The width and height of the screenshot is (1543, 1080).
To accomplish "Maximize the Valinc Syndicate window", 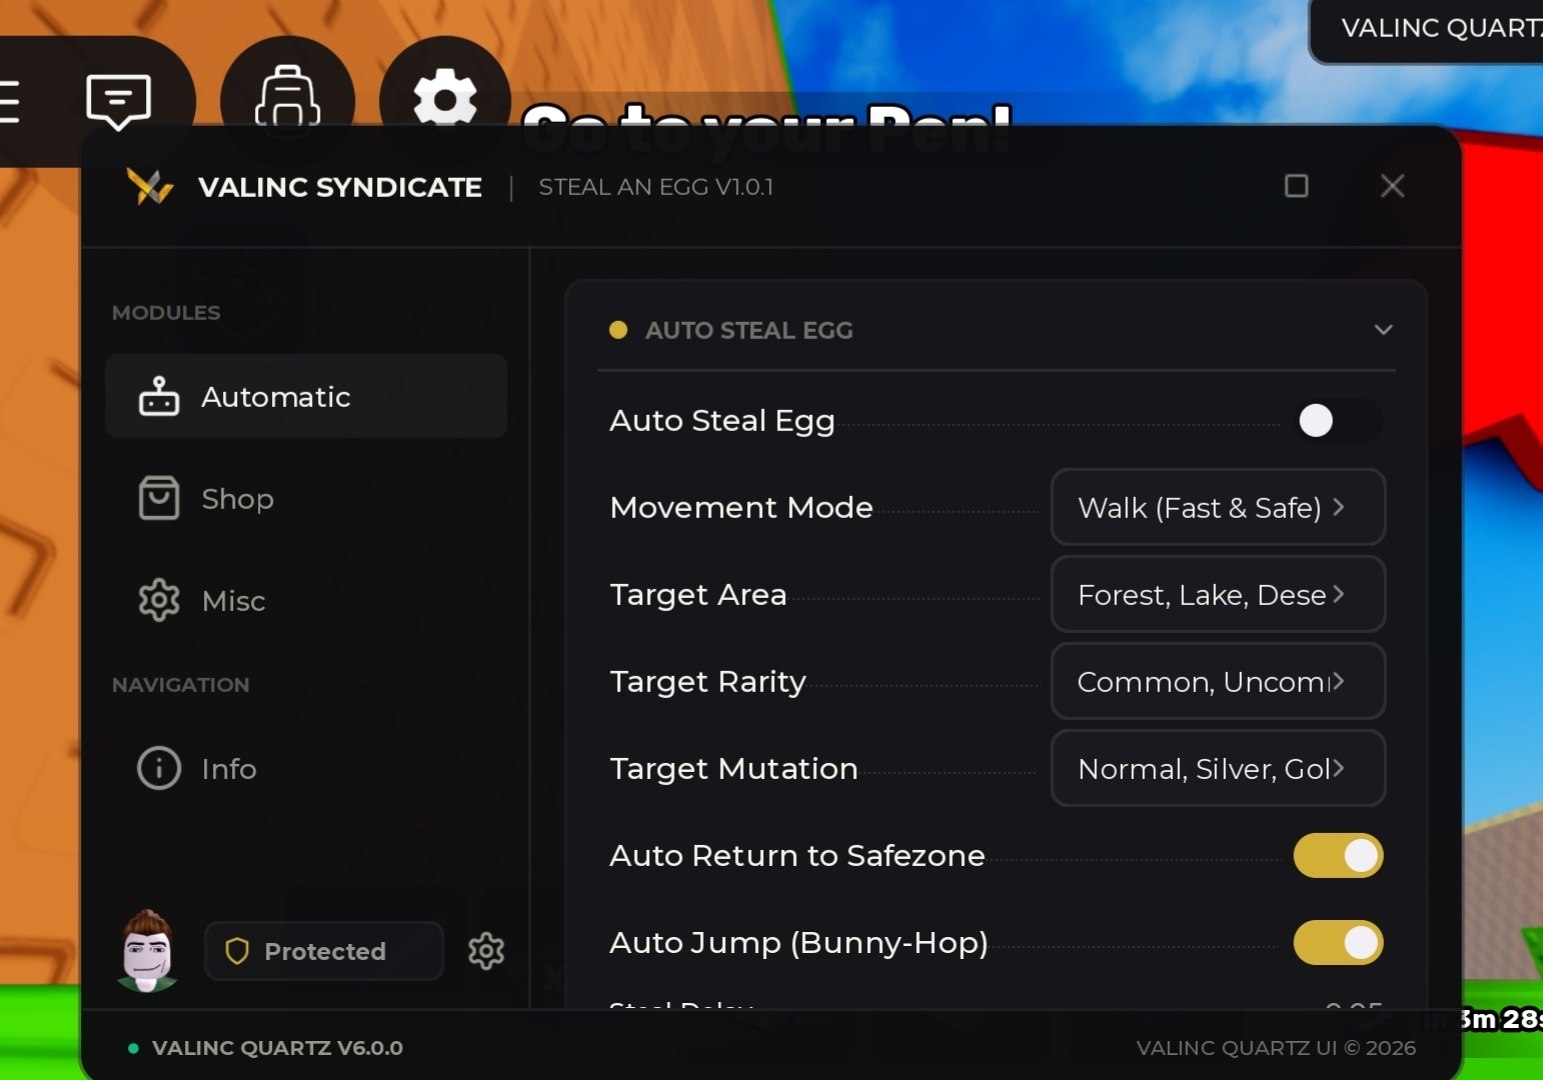I will coord(1296,186).
